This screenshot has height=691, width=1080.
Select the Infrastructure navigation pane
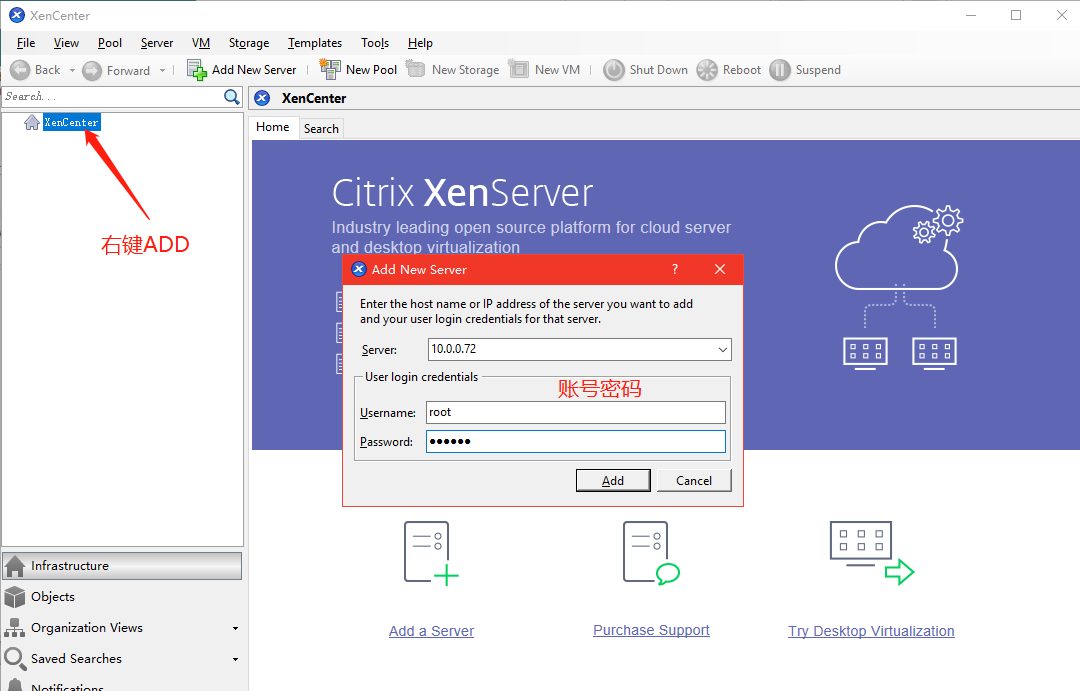[122, 566]
